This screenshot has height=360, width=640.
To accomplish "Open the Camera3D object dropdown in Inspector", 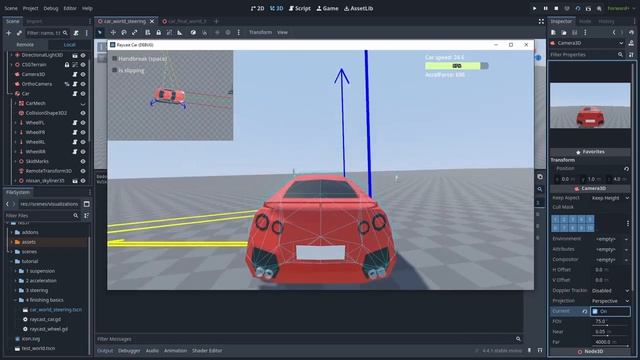I will 587,43.
